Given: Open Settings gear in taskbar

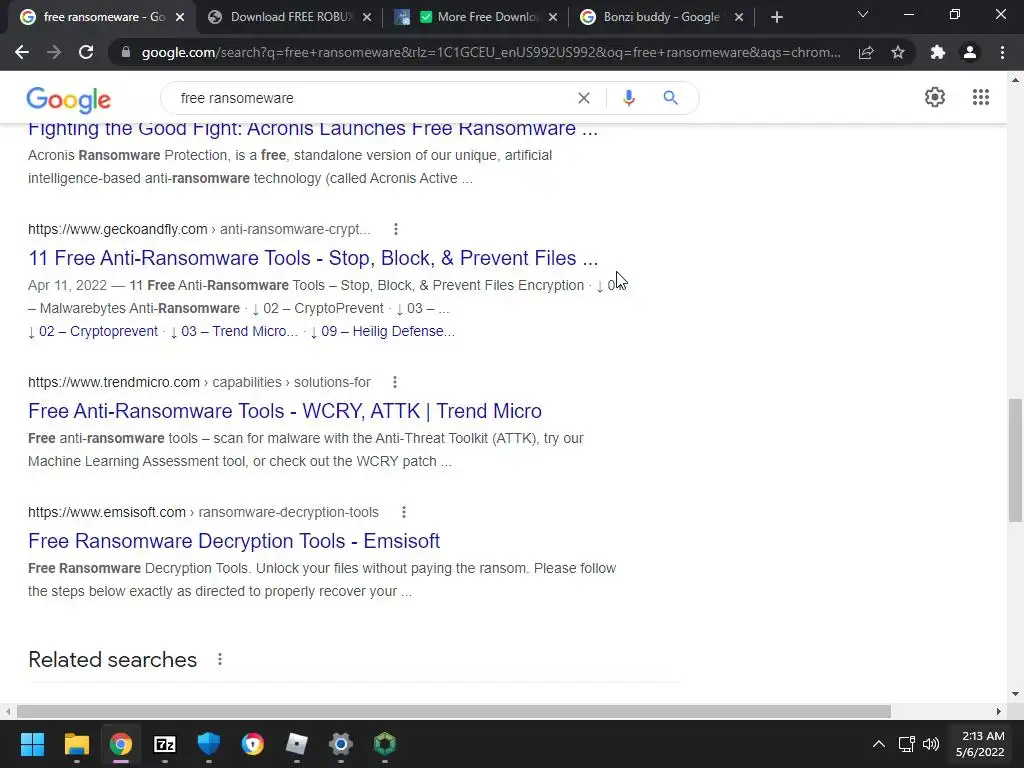Looking at the screenshot, I should pos(340,744).
